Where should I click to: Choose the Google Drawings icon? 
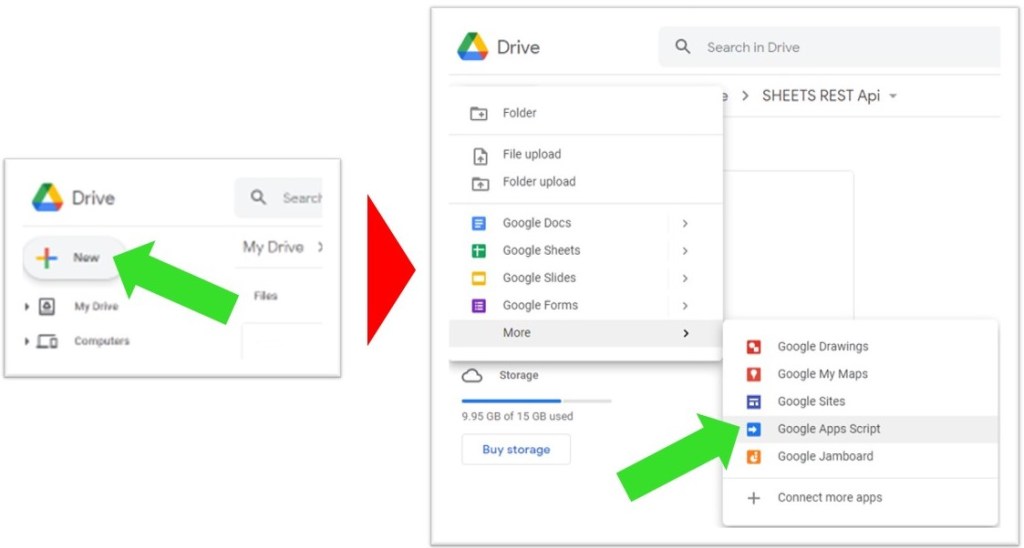(x=755, y=347)
